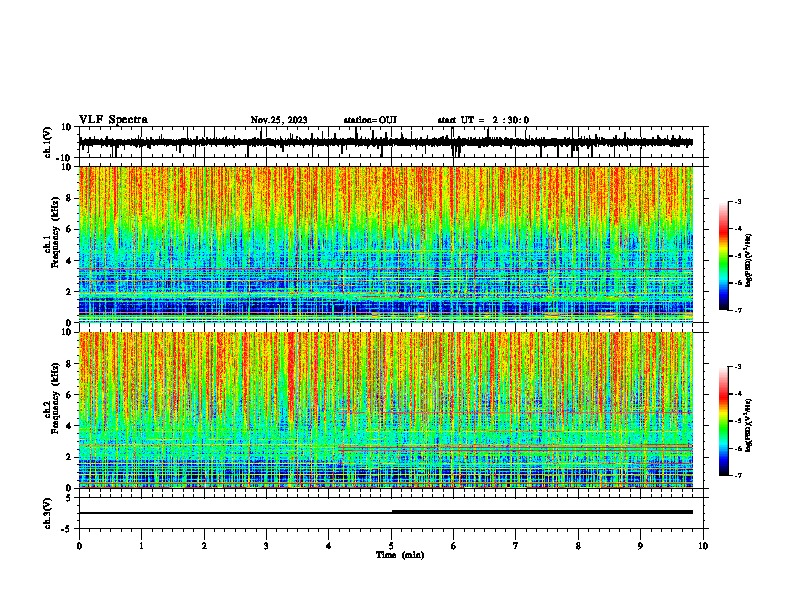The image size is (792, 612).
Task: Click the log(PSD) label beside ch.1 colorbar
Action: click(749, 260)
